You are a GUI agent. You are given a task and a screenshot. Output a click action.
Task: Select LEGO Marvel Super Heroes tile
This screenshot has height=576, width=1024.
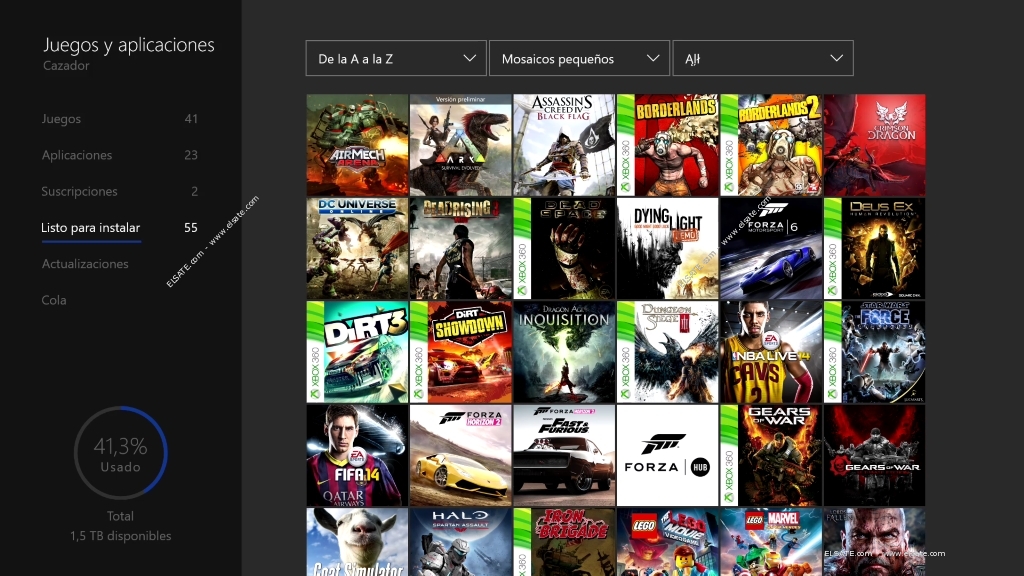click(771, 542)
